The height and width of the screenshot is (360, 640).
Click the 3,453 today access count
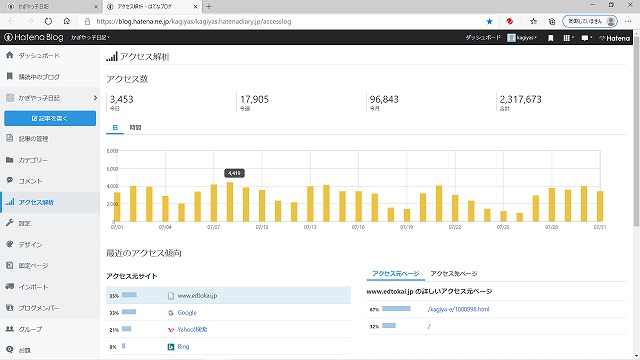click(x=122, y=99)
